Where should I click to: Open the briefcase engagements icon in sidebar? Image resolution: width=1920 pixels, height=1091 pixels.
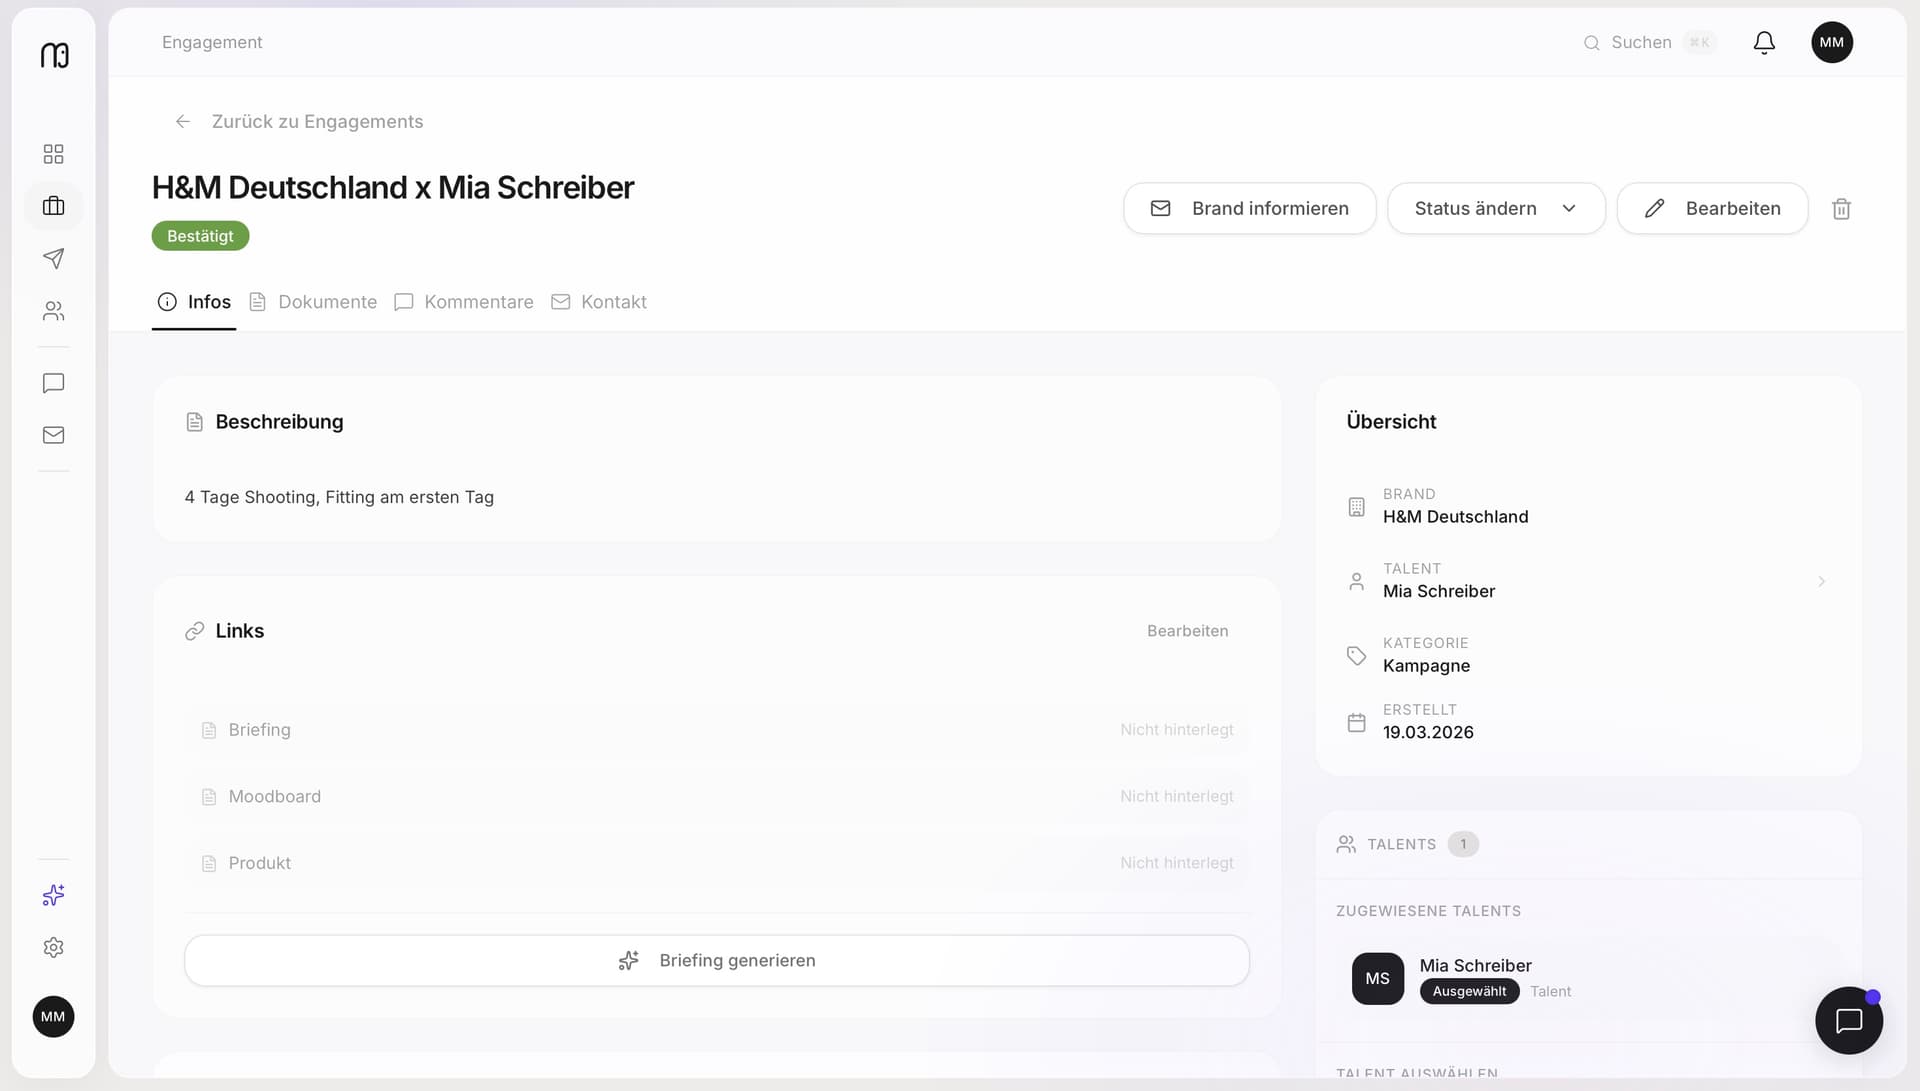click(54, 206)
